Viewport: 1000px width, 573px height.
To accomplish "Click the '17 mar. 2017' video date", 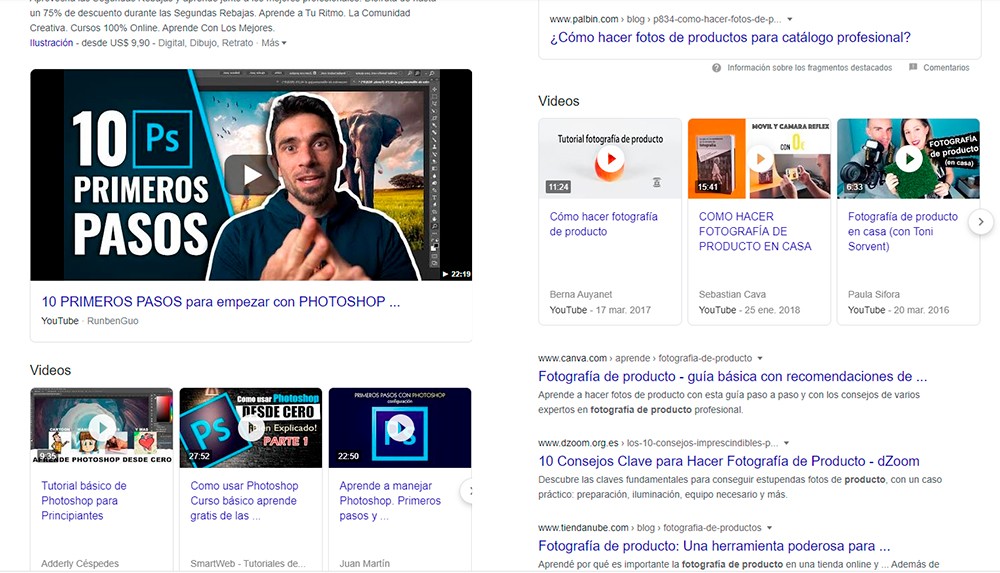I will pyautogui.click(x=623, y=310).
